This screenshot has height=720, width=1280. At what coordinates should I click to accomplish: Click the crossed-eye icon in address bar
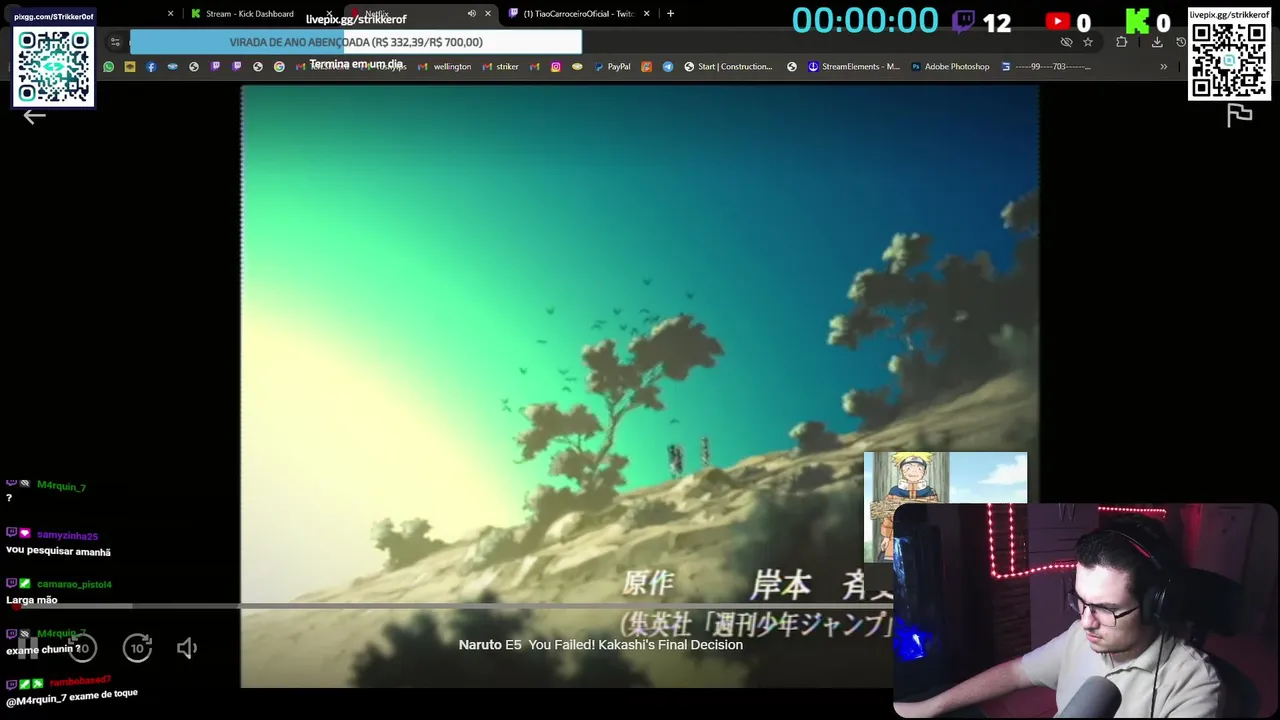tap(1066, 42)
